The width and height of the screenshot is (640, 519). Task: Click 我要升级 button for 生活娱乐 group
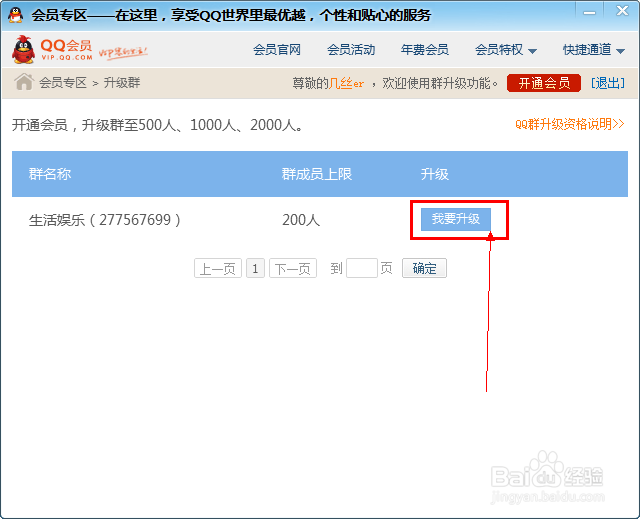pyautogui.click(x=456, y=219)
